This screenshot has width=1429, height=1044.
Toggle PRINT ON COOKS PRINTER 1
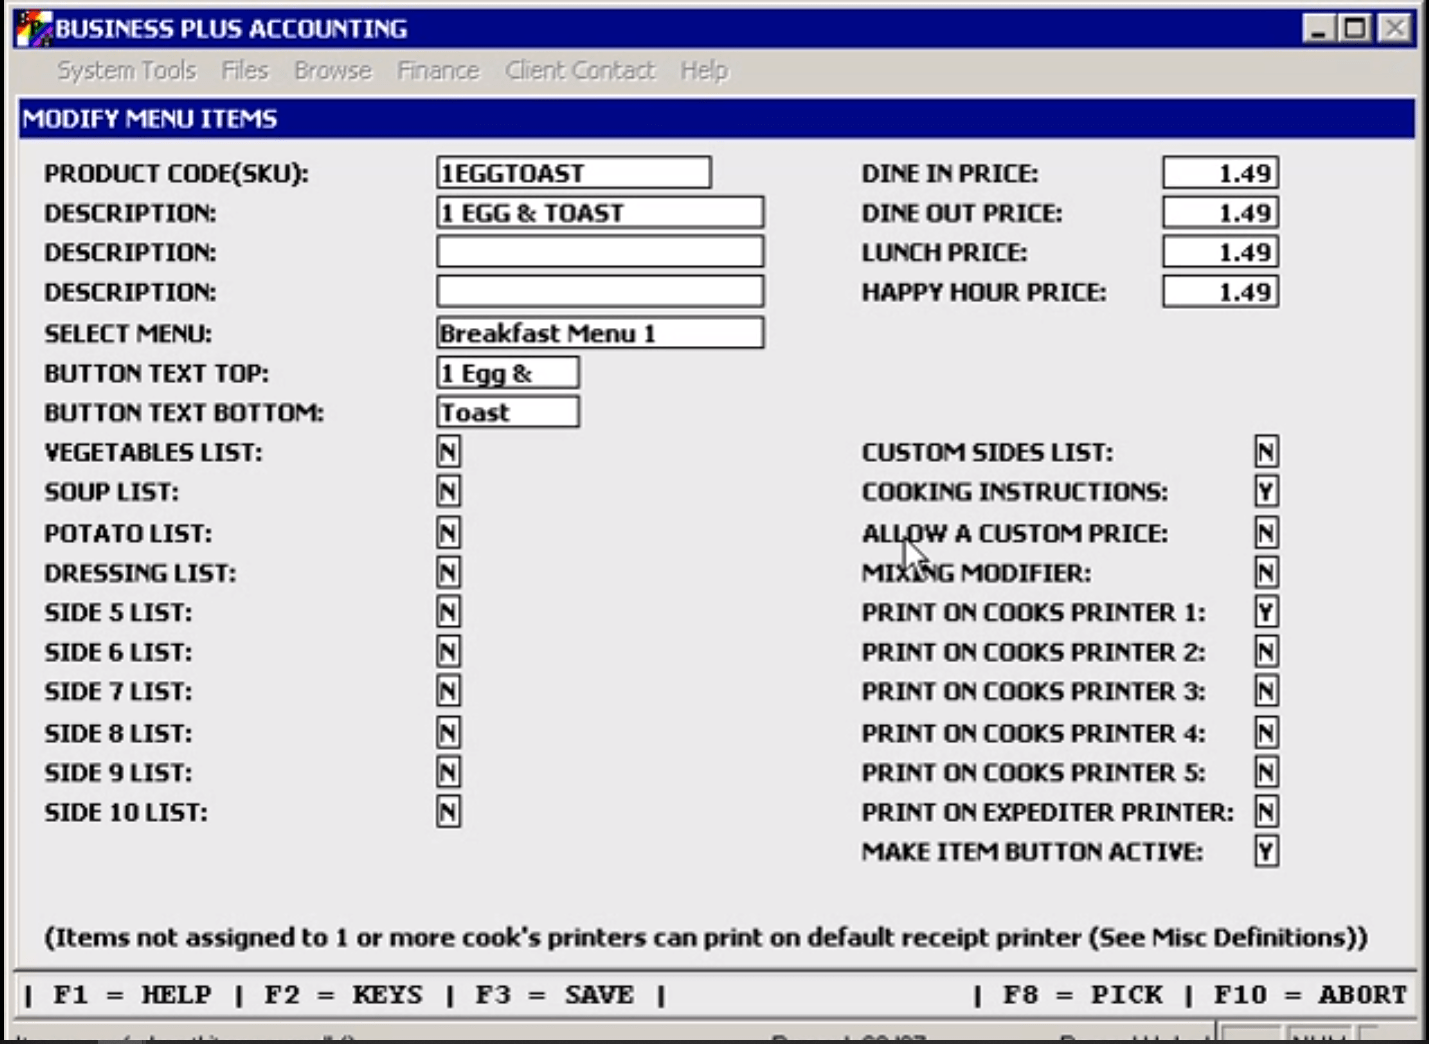pos(1264,612)
